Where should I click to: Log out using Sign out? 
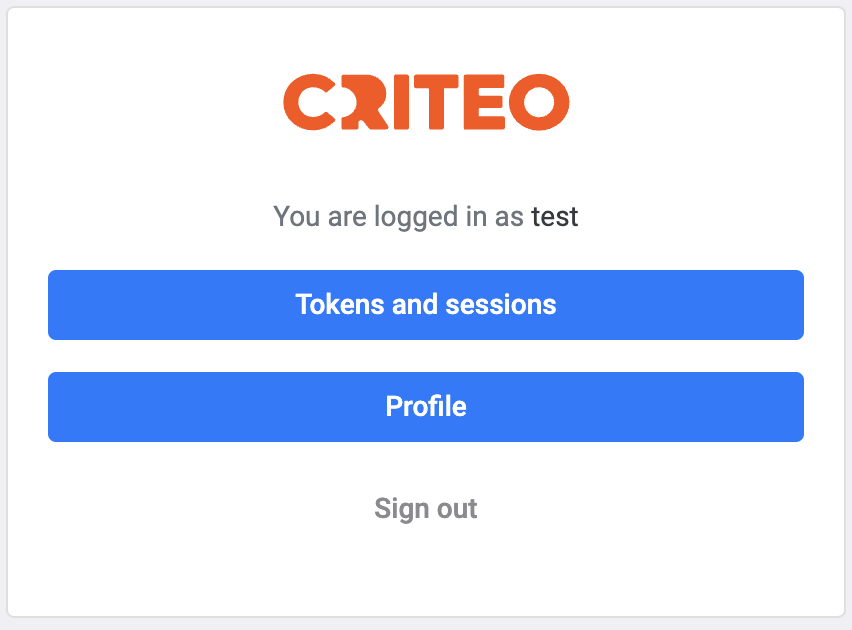pyautogui.click(x=426, y=508)
